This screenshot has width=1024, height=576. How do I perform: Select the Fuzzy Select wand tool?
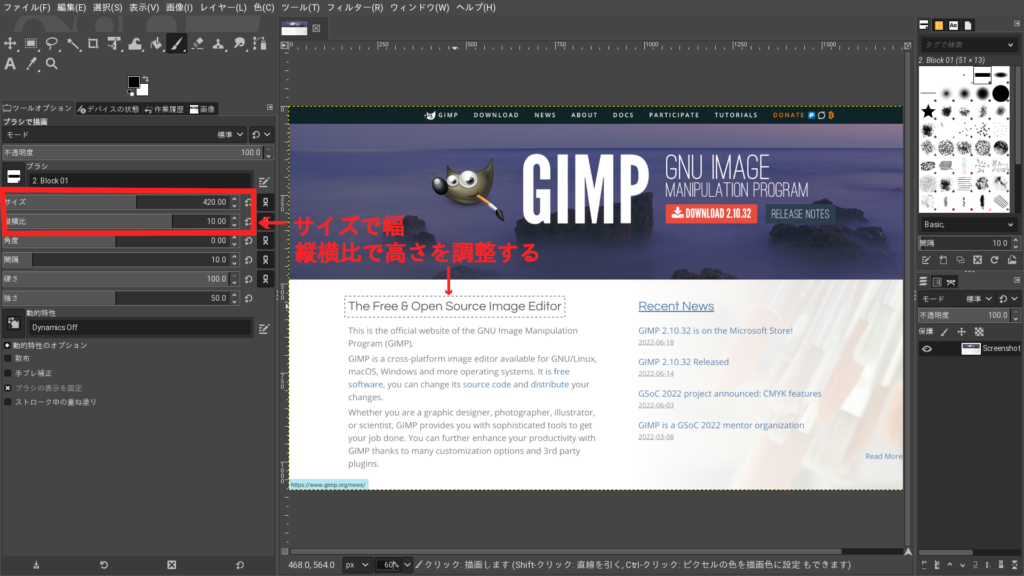72,44
